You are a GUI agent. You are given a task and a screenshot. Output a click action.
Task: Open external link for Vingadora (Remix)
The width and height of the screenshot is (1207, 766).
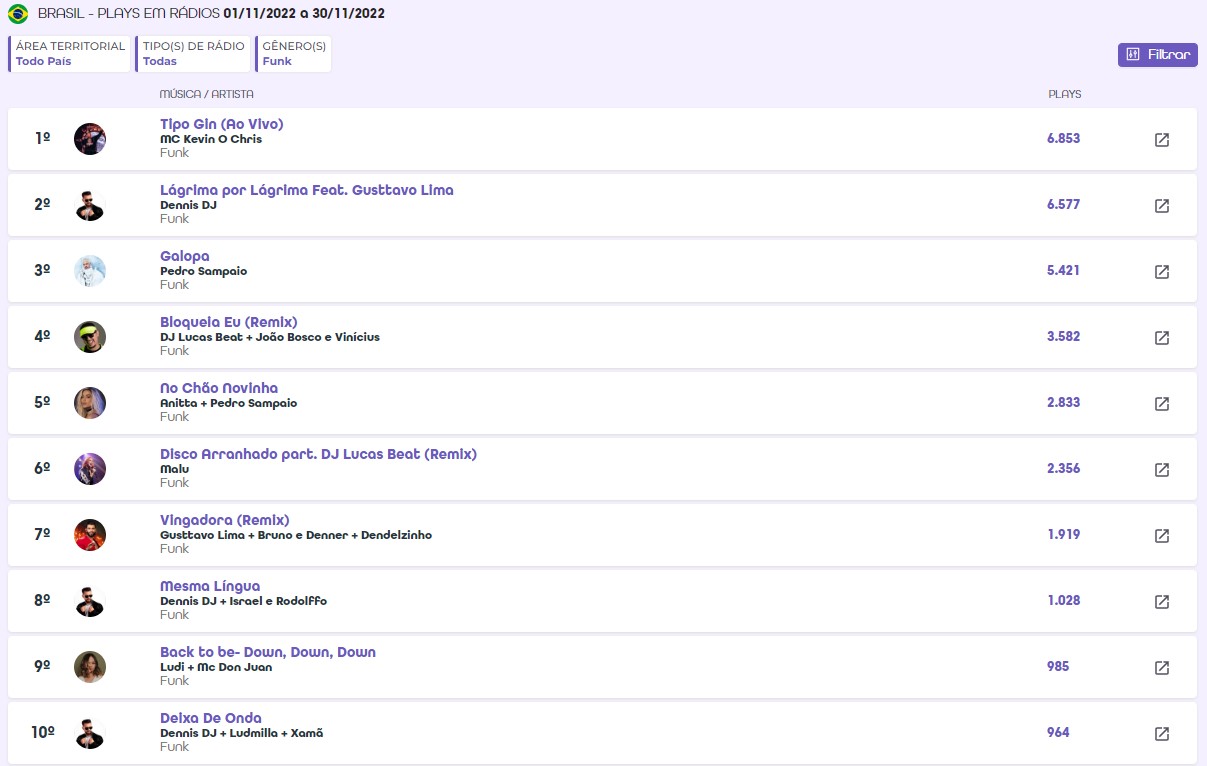1162,536
